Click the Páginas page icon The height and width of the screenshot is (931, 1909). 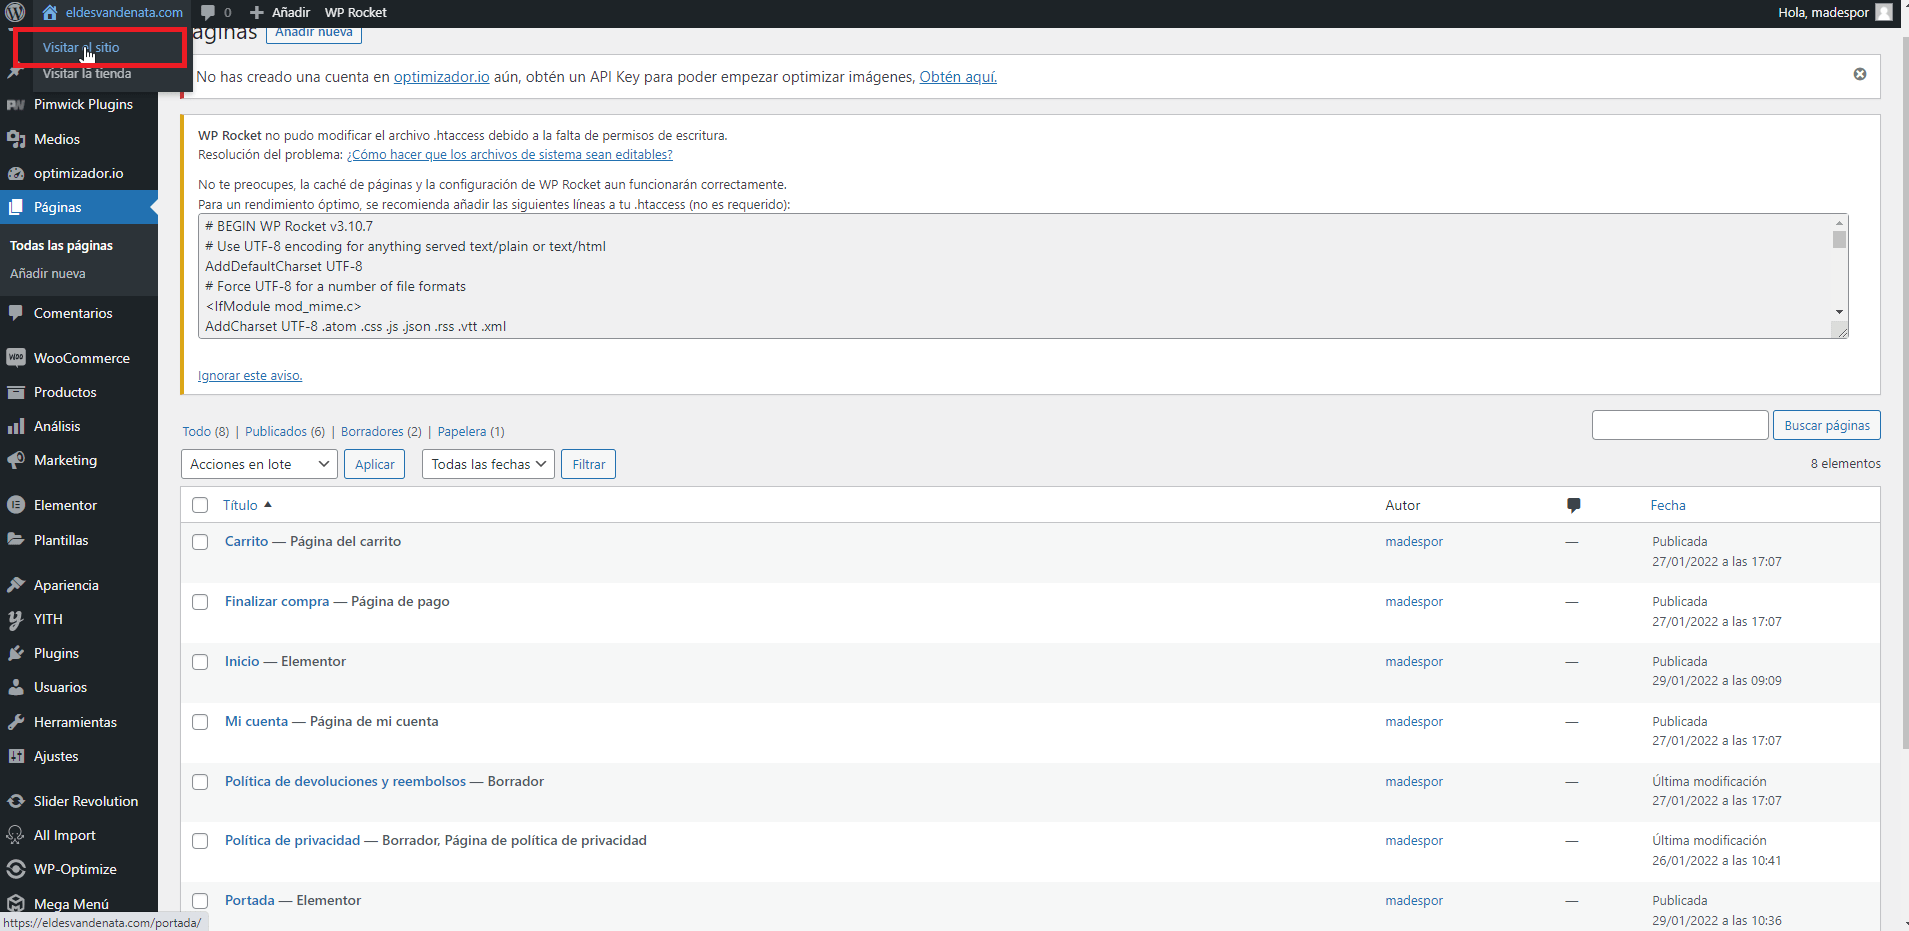pyautogui.click(x=16, y=207)
